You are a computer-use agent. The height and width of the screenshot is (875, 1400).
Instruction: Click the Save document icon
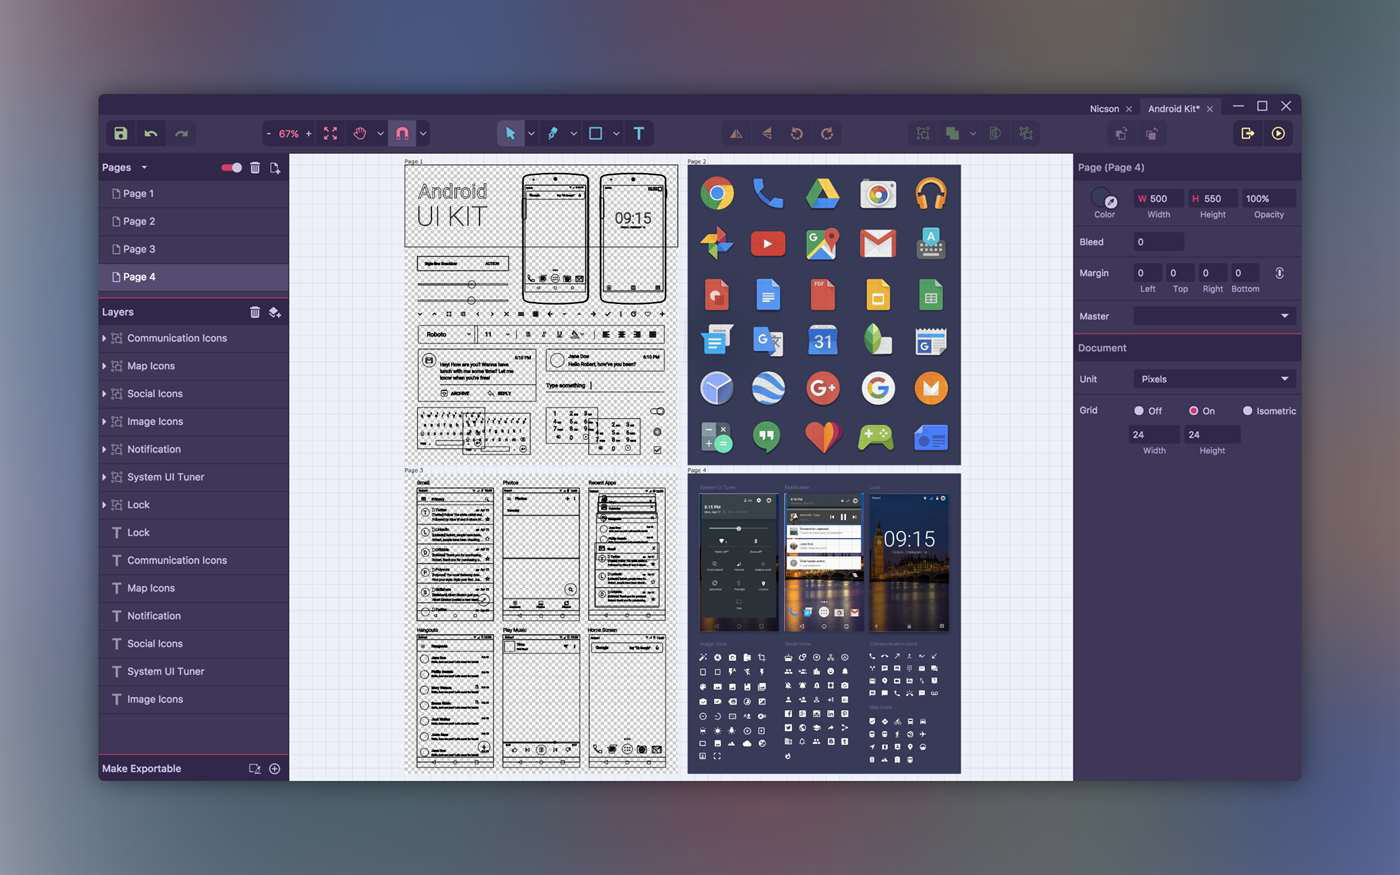click(x=120, y=133)
